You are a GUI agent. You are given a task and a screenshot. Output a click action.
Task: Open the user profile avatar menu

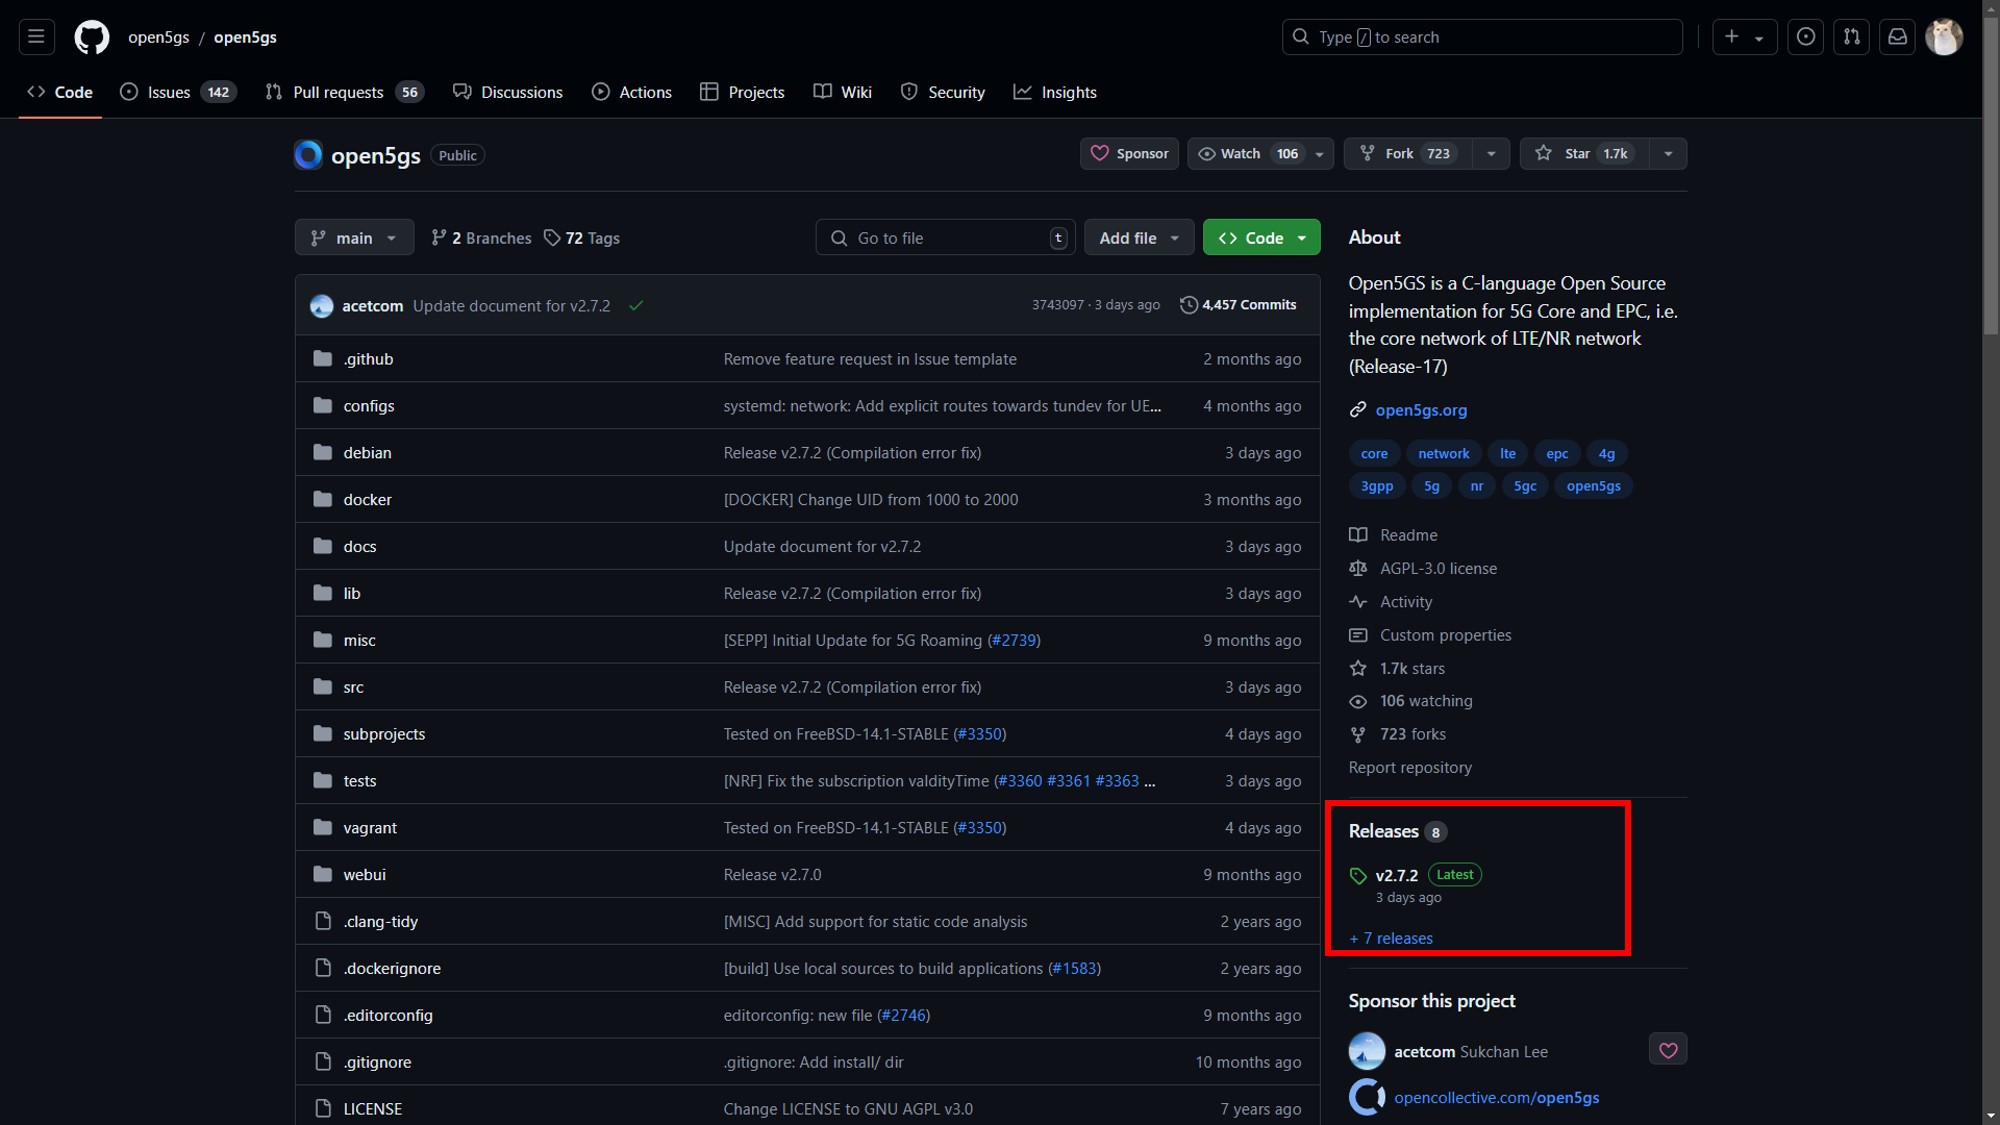click(x=1944, y=37)
